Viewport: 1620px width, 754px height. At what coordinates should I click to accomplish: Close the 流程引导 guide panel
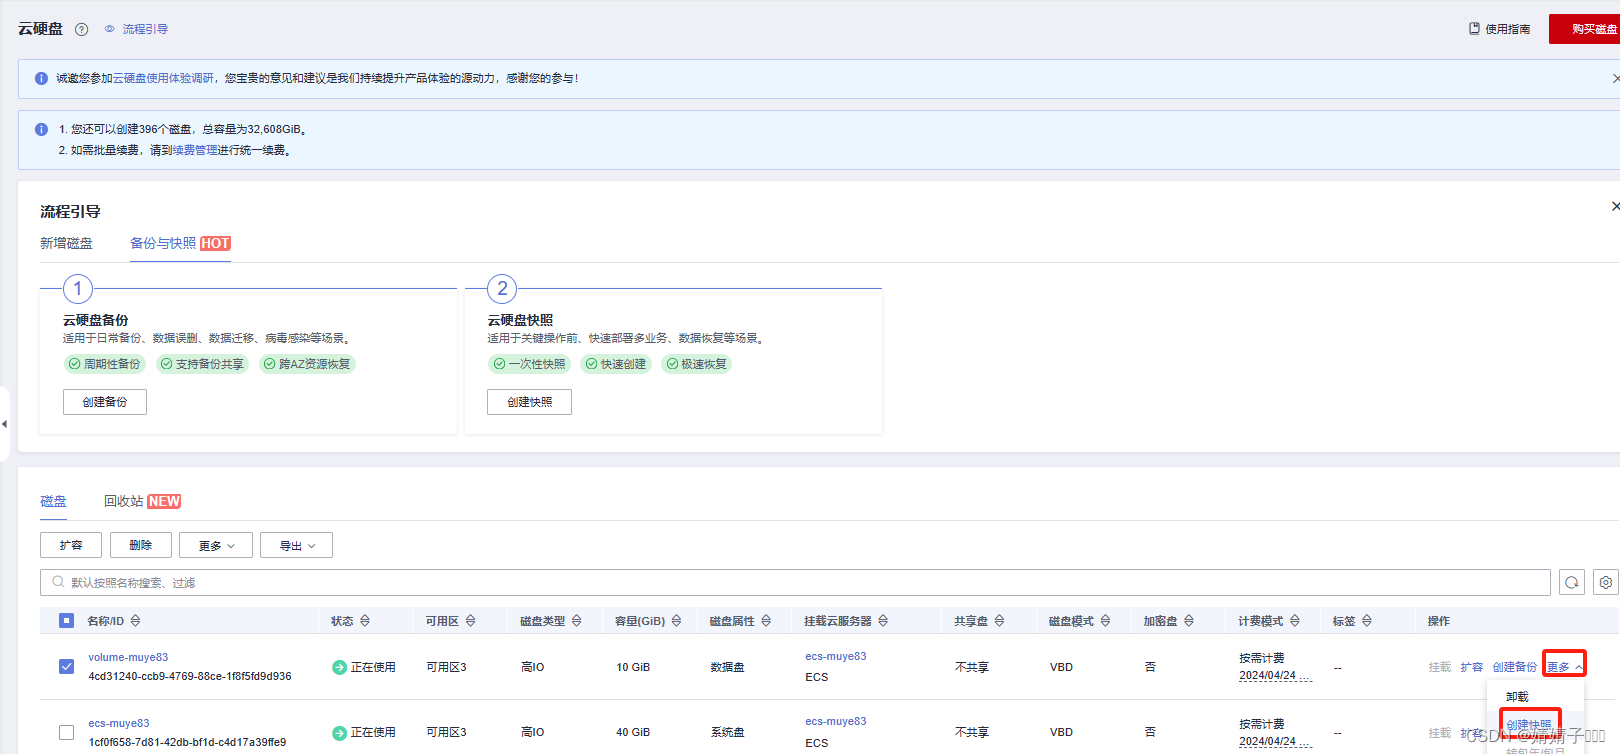click(1615, 206)
